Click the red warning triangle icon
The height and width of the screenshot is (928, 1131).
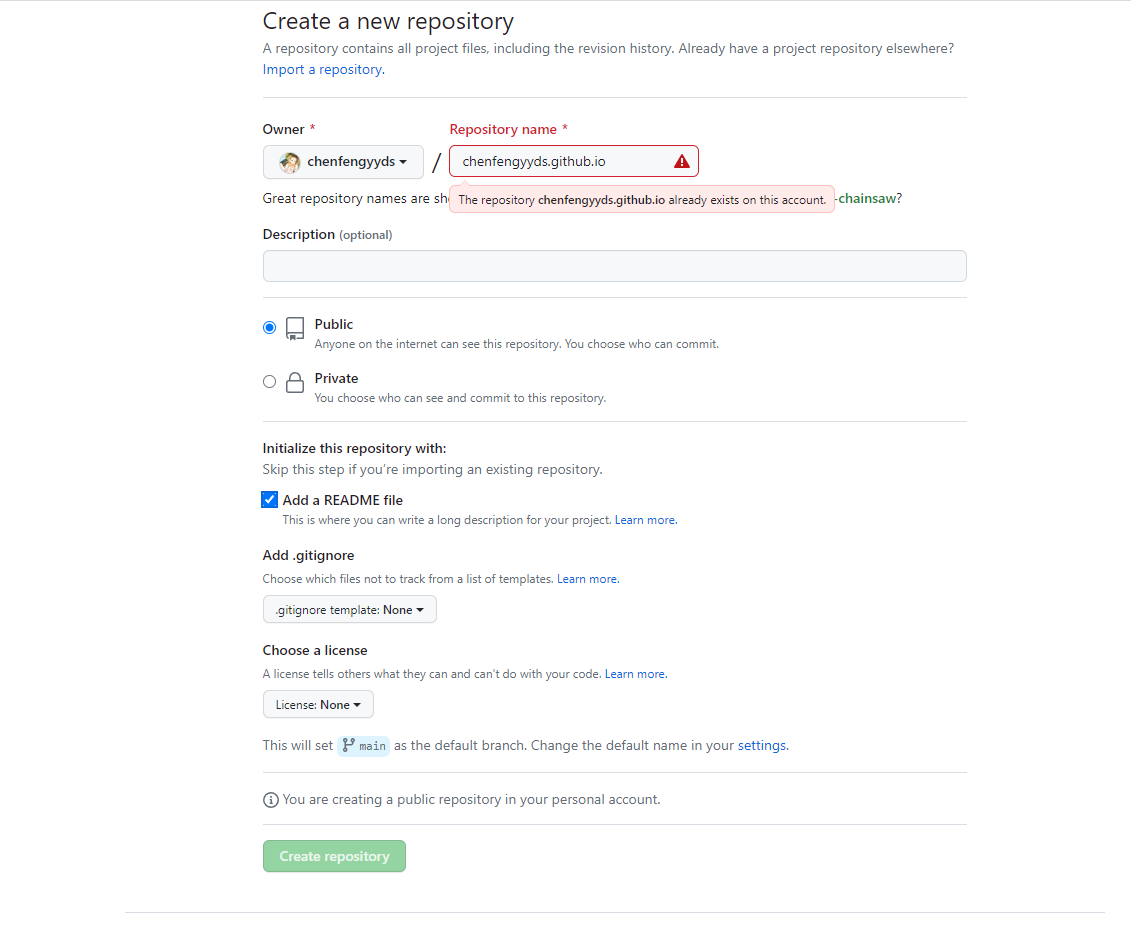tap(681, 161)
